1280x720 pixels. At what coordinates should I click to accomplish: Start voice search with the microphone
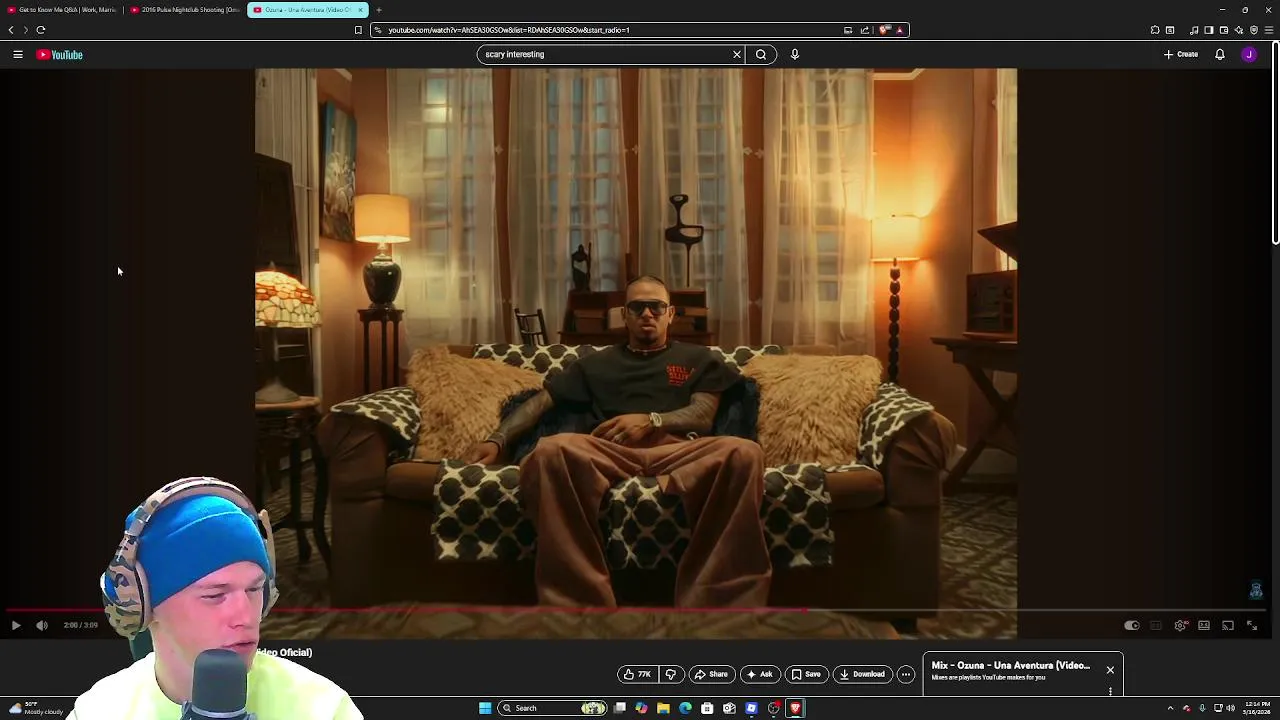(795, 55)
